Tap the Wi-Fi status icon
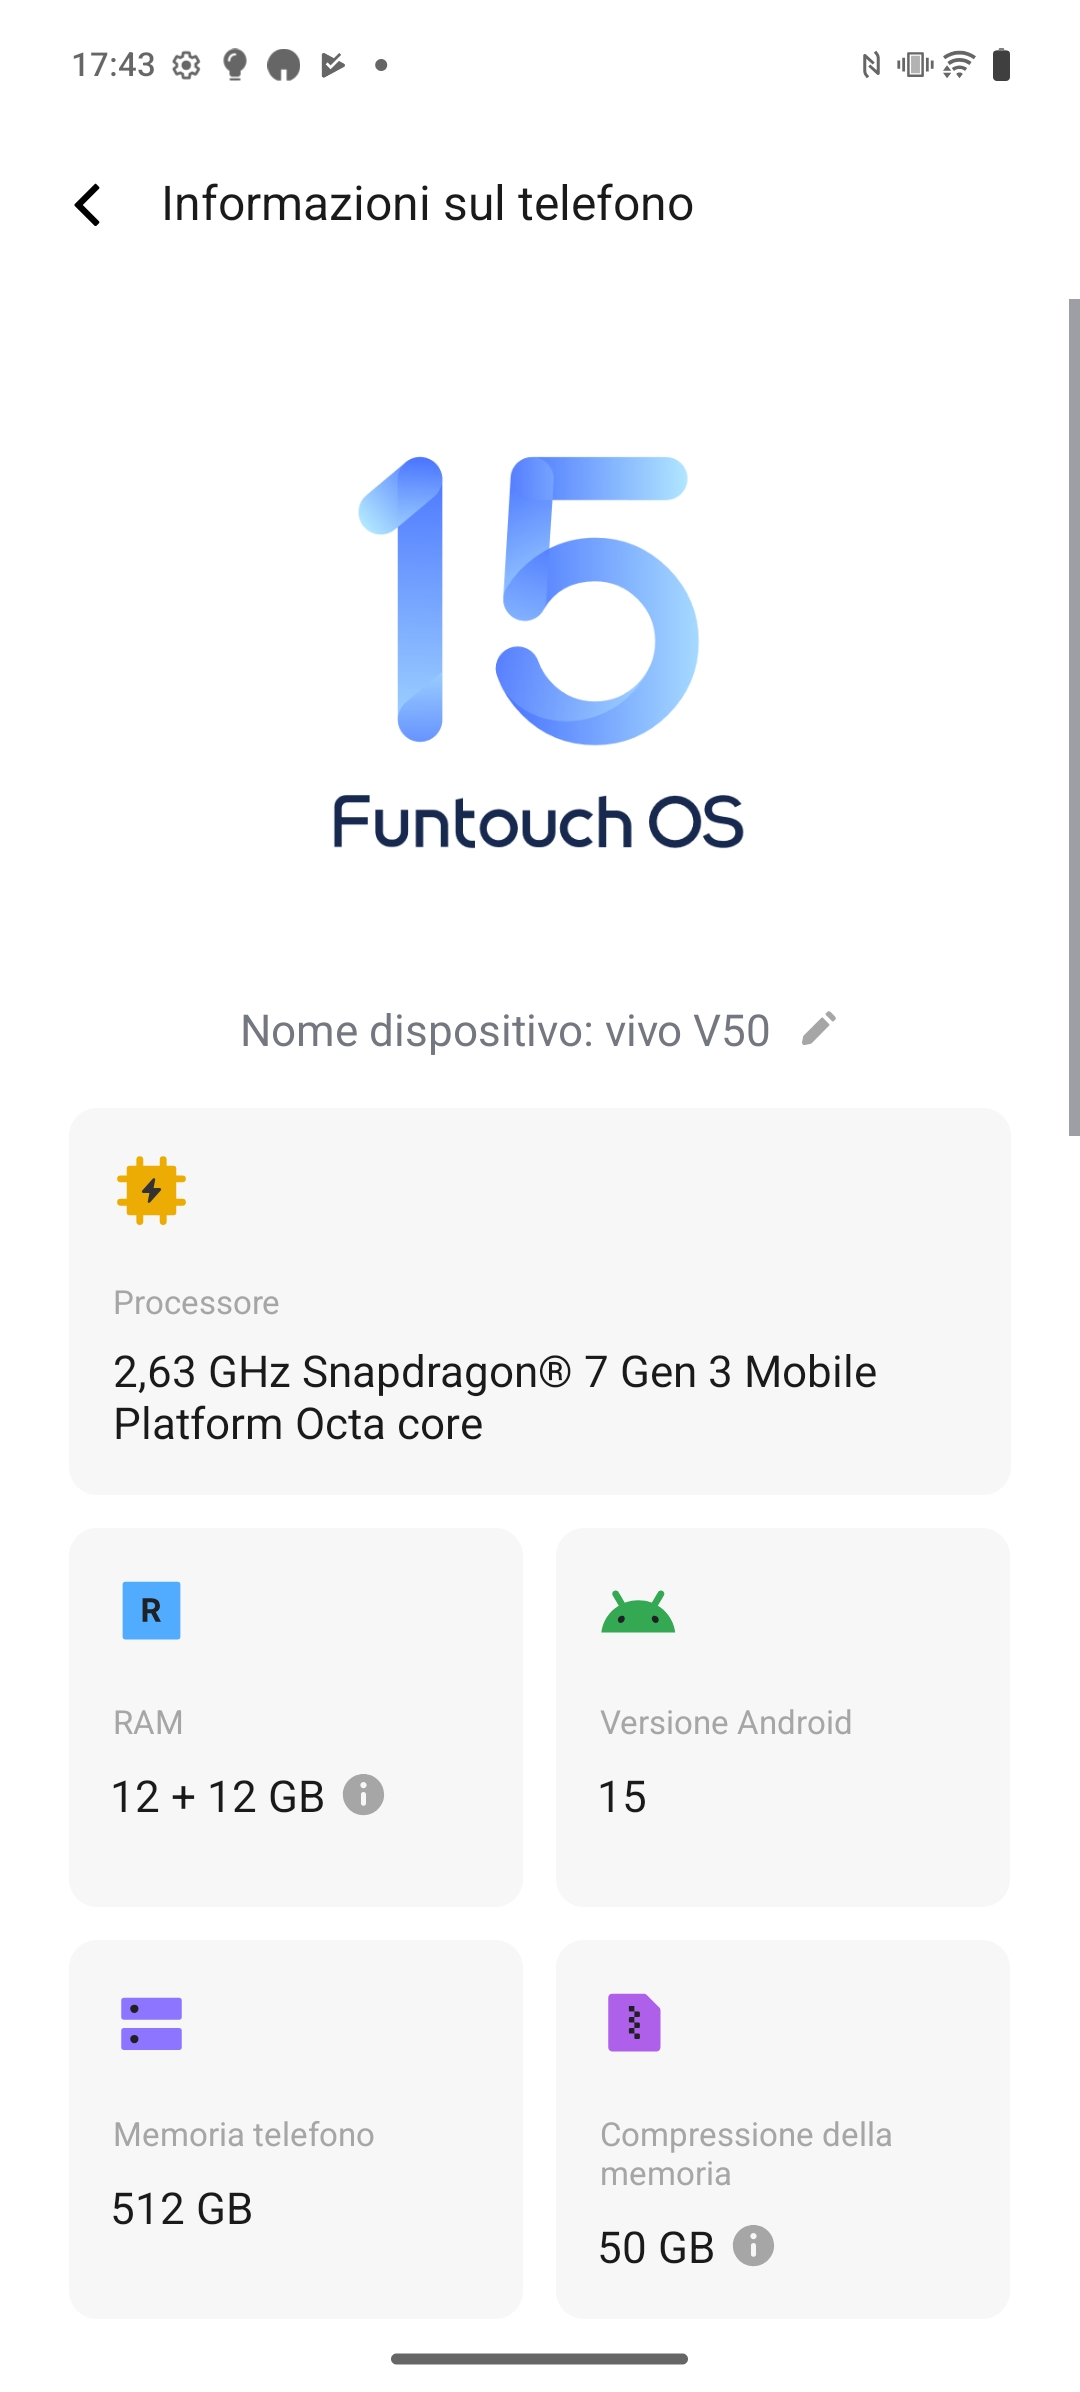The width and height of the screenshot is (1080, 2392). click(x=958, y=65)
